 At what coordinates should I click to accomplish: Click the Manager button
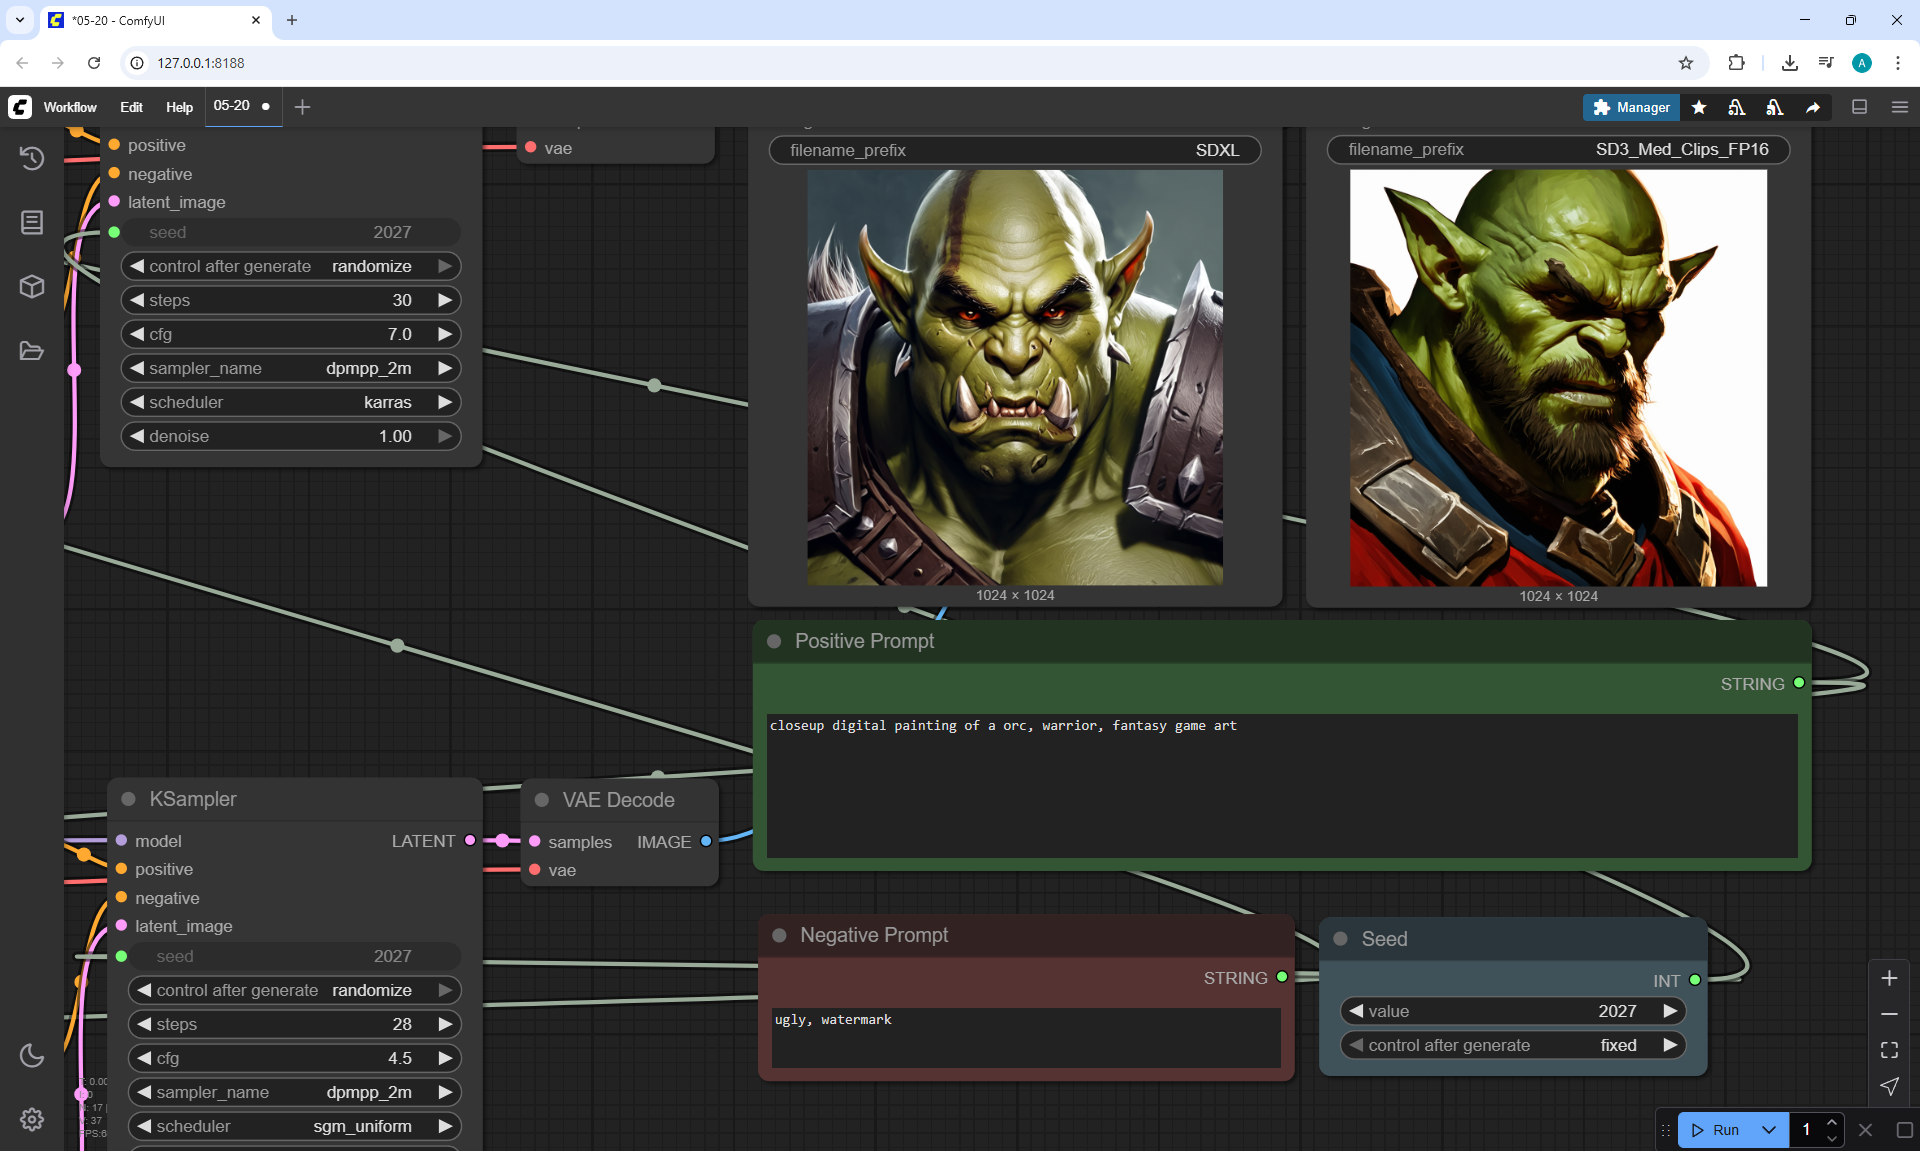(x=1631, y=107)
